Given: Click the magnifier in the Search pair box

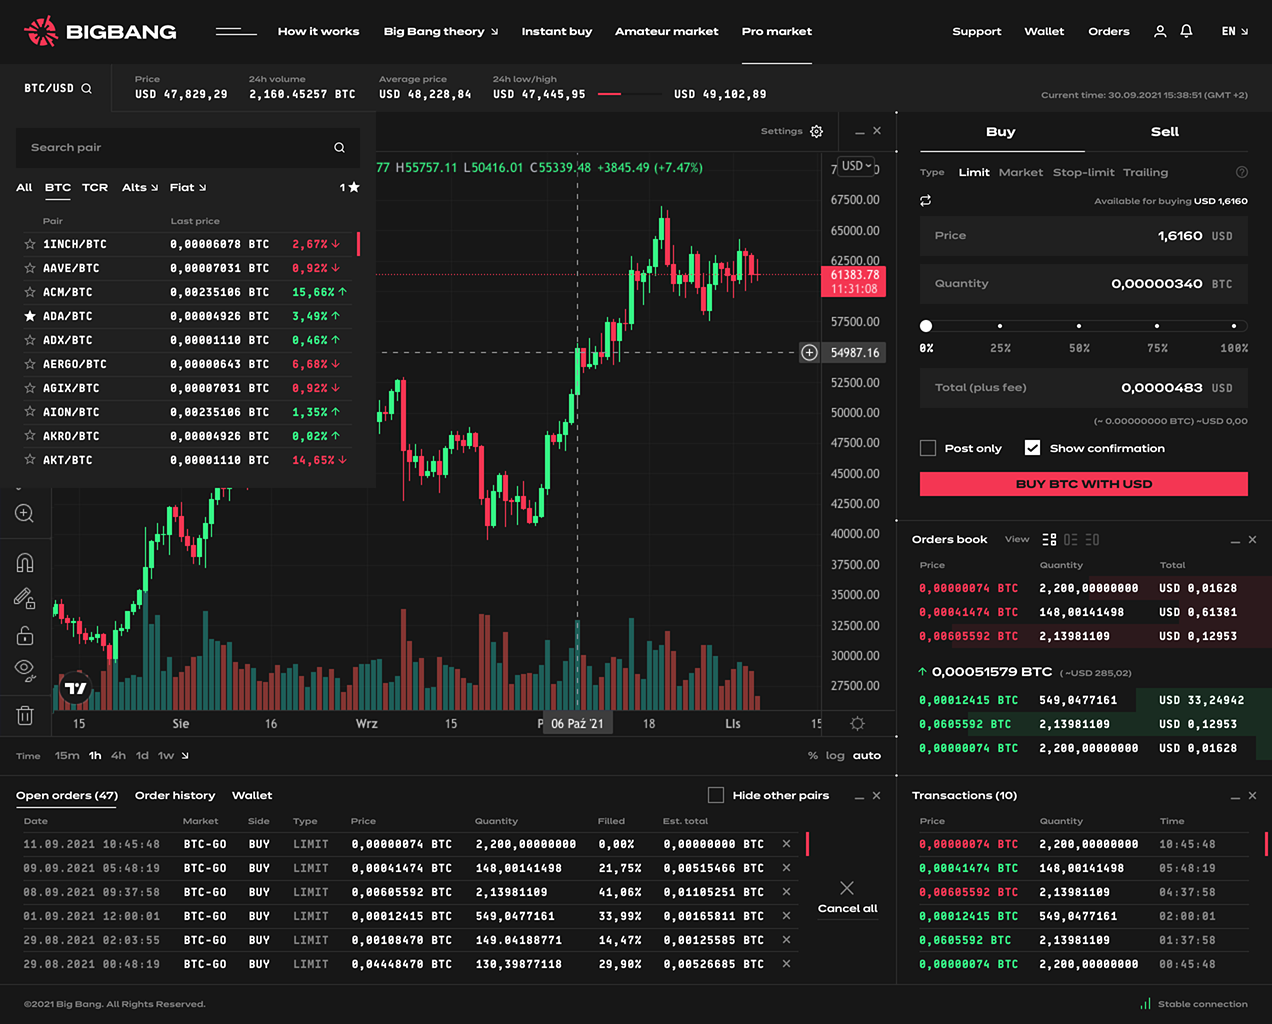Looking at the screenshot, I should [339, 147].
